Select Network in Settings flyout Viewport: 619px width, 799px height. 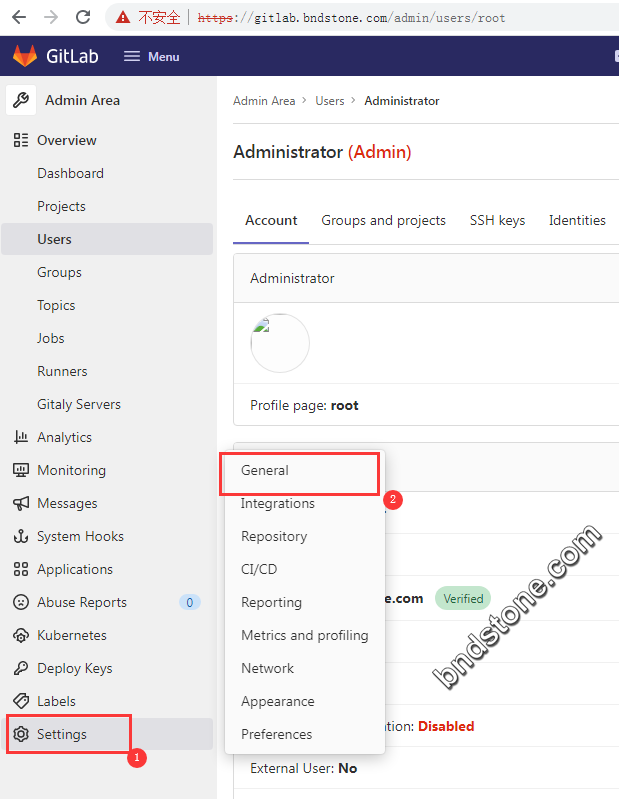tap(305, 668)
